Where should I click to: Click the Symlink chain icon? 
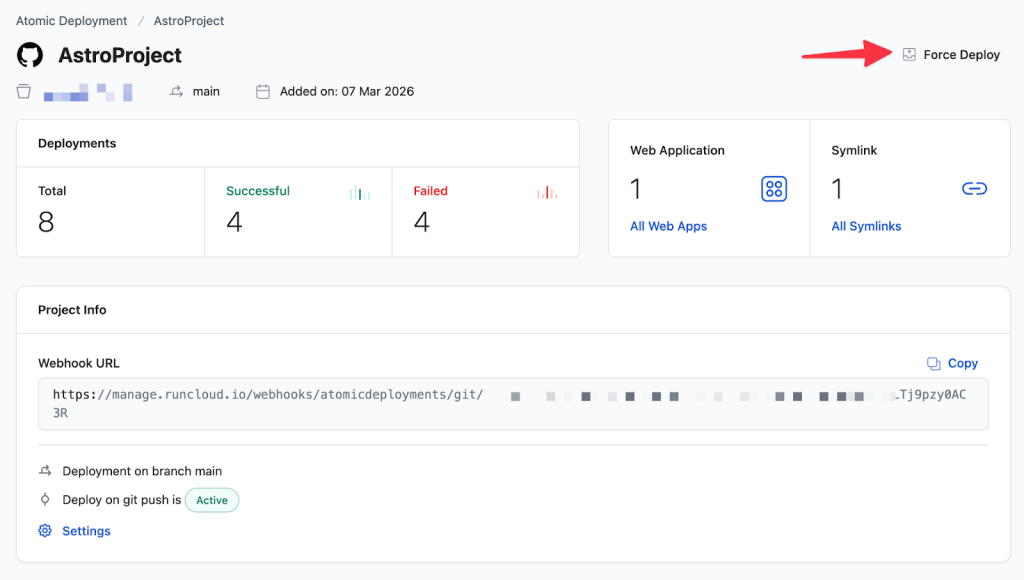click(974, 189)
